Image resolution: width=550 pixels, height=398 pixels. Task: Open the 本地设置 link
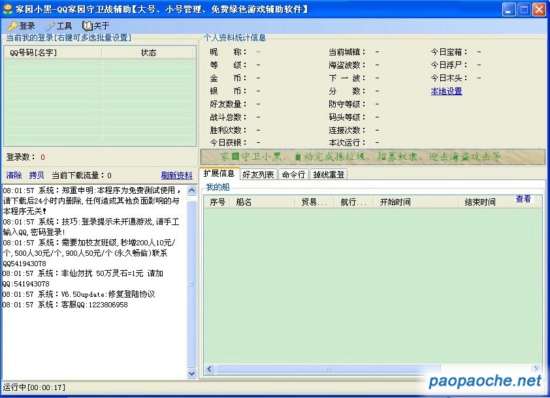pyautogui.click(x=446, y=91)
